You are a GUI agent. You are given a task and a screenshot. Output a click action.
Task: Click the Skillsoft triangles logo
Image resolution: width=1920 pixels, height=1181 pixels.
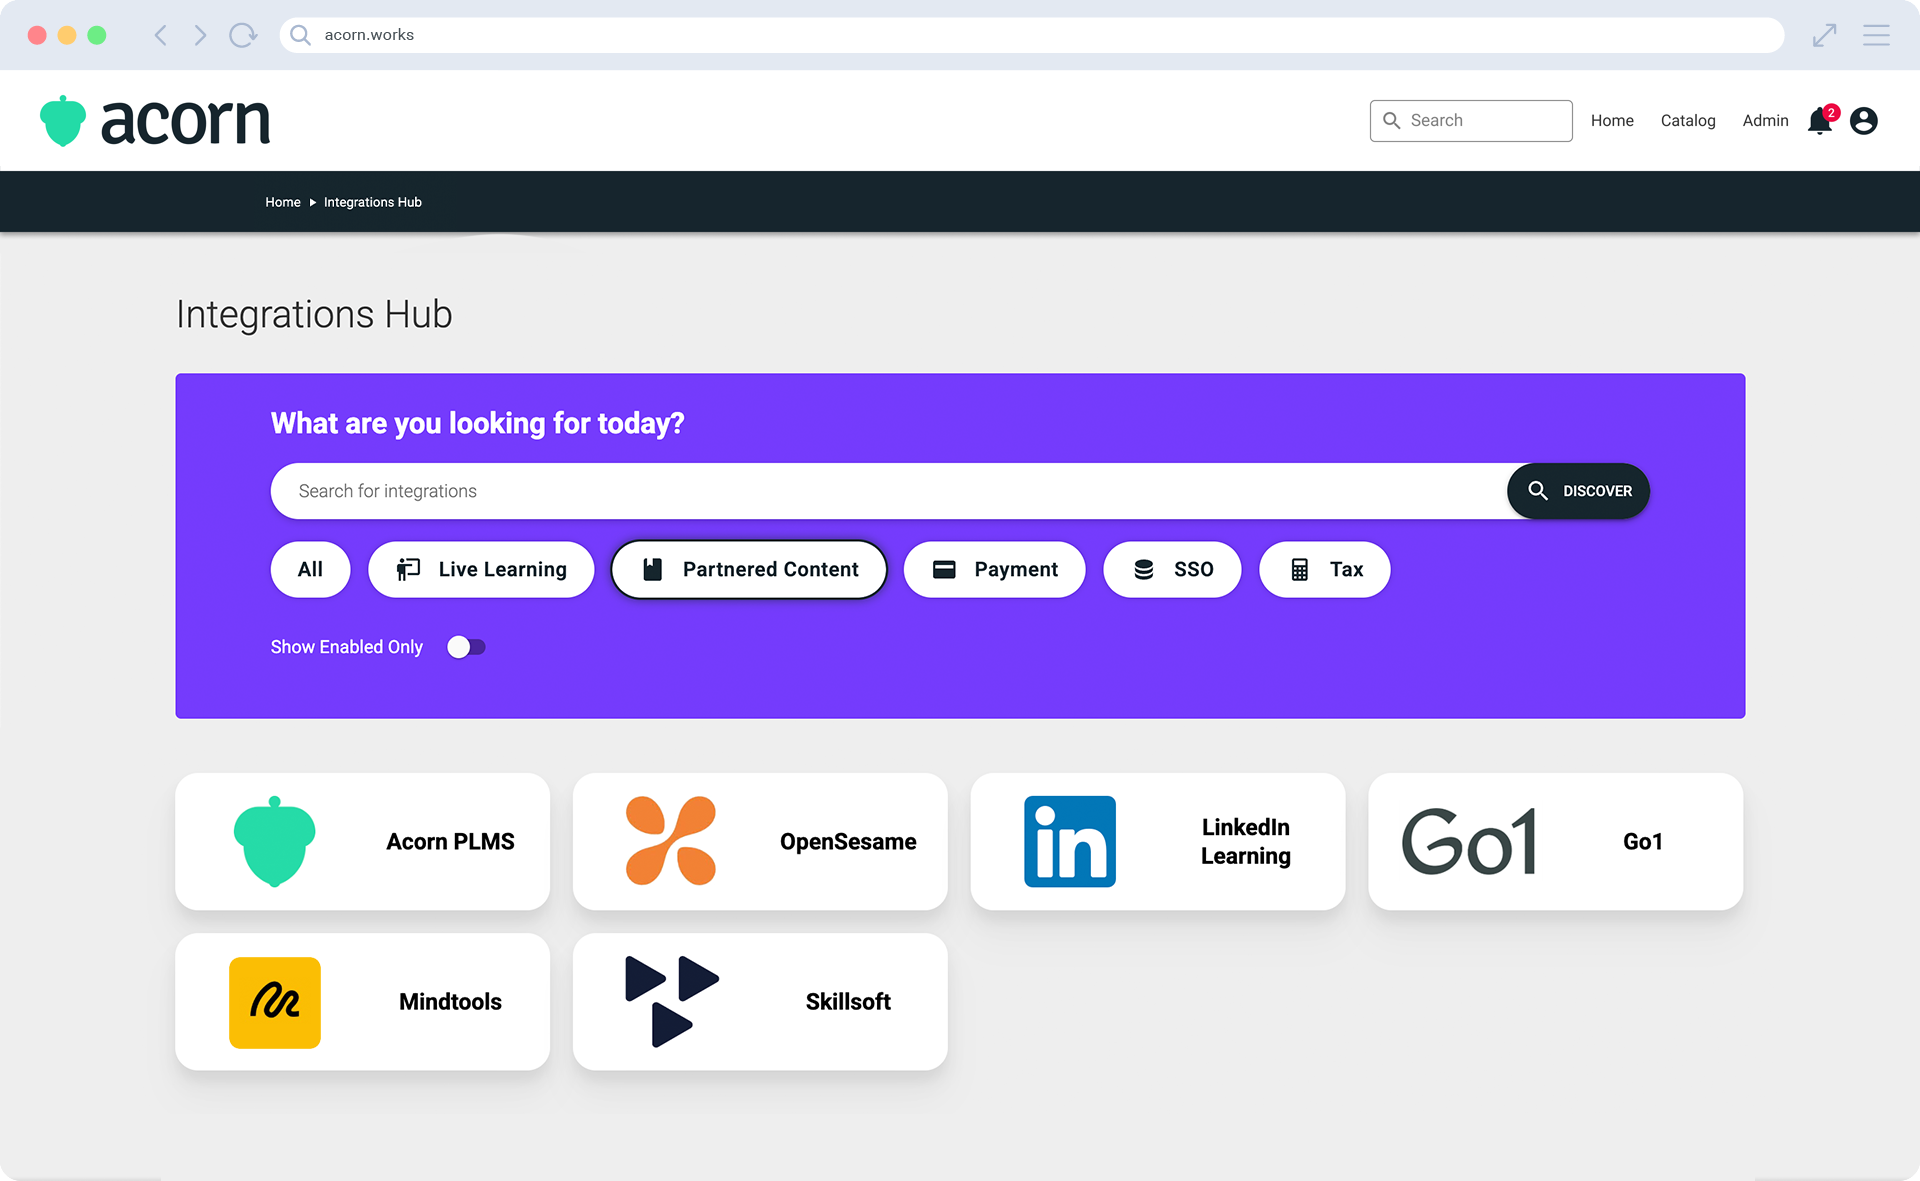pos(670,1001)
